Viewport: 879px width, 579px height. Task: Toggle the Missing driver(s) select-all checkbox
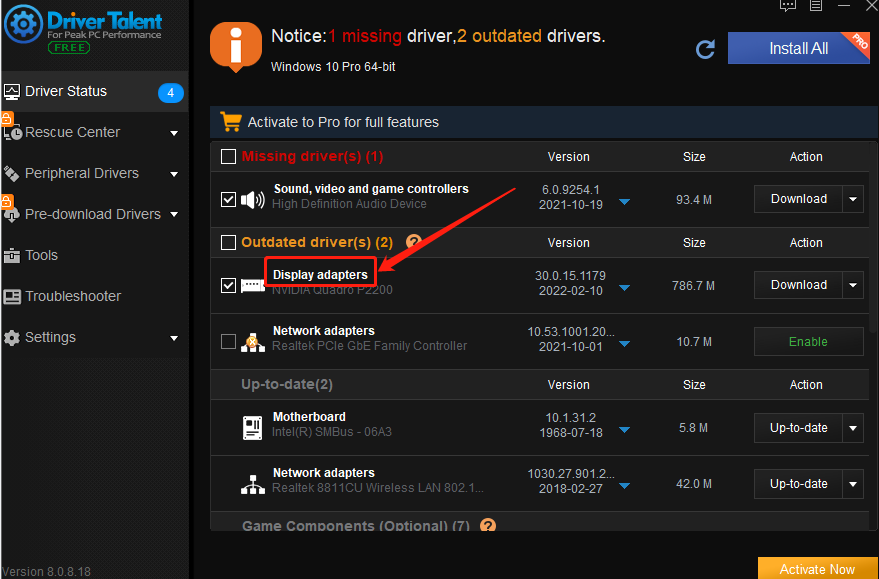(x=228, y=156)
